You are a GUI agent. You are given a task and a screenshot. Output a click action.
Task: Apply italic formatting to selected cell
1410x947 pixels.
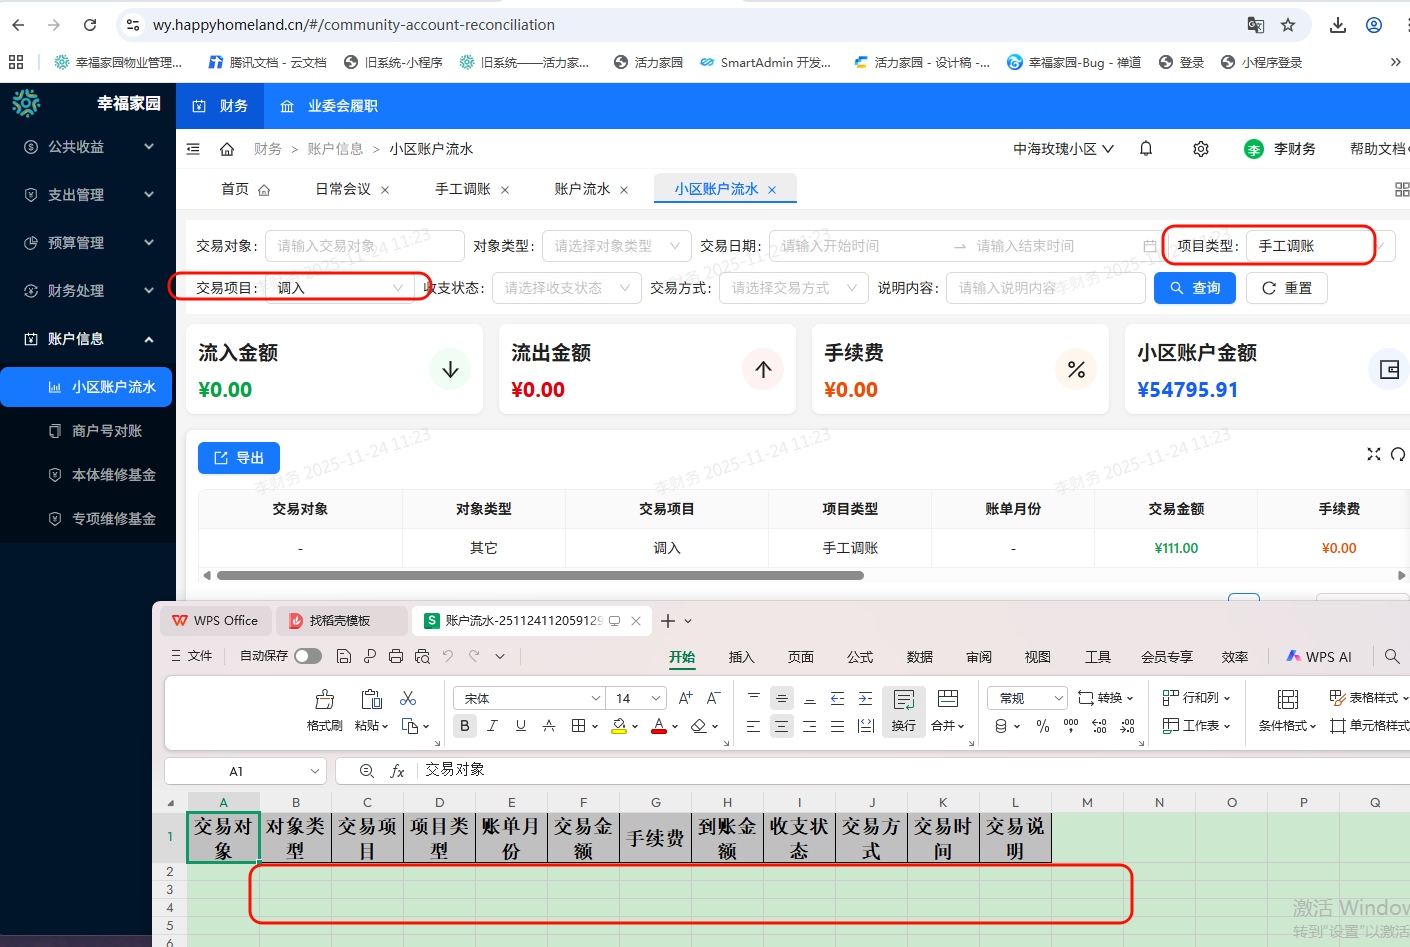coord(492,725)
